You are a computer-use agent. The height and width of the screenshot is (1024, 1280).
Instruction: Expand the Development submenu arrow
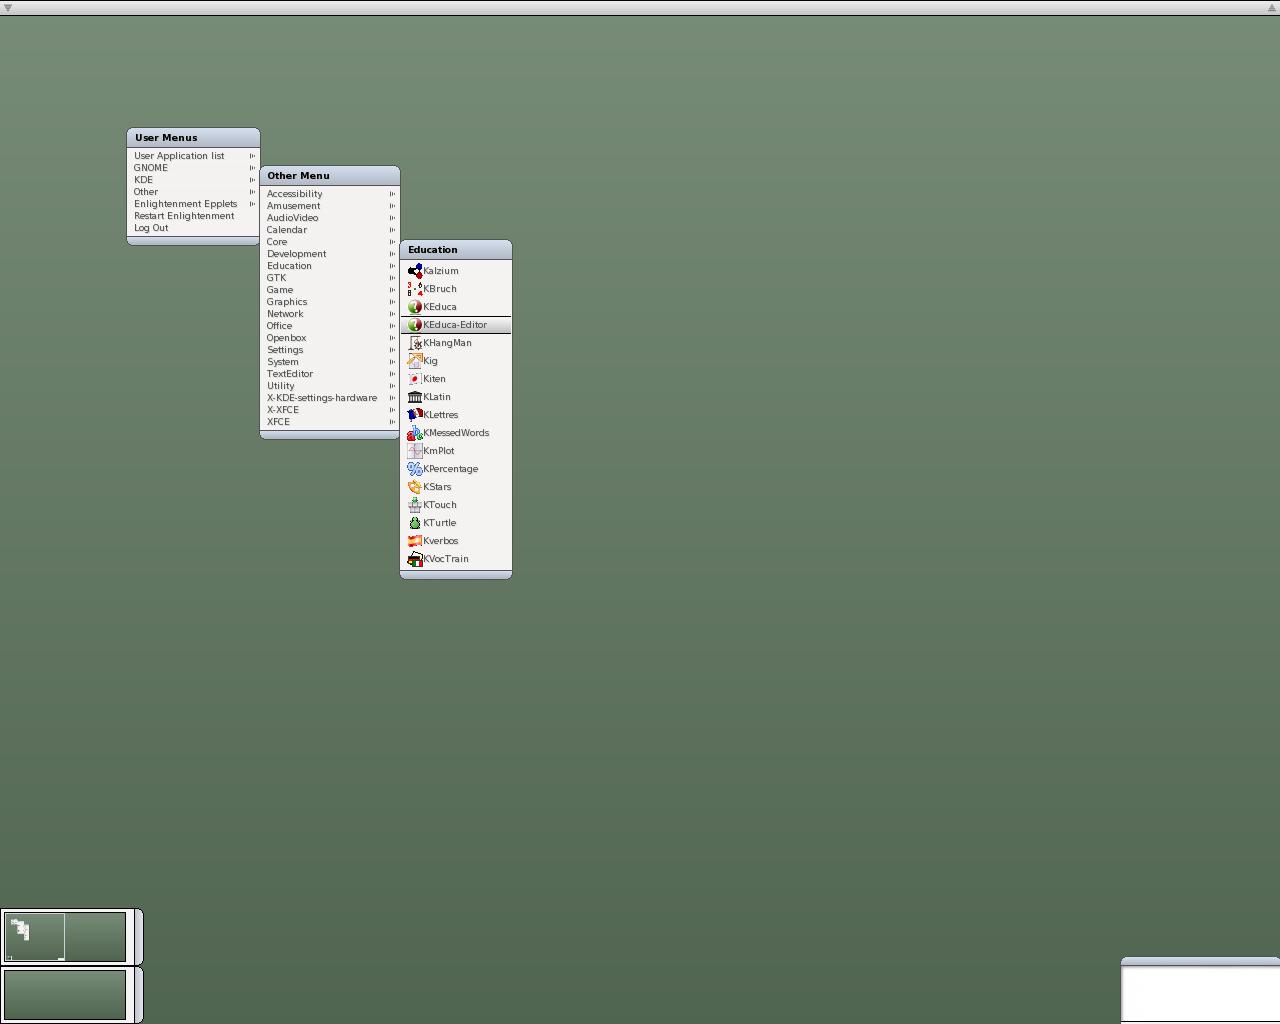point(392,254)
